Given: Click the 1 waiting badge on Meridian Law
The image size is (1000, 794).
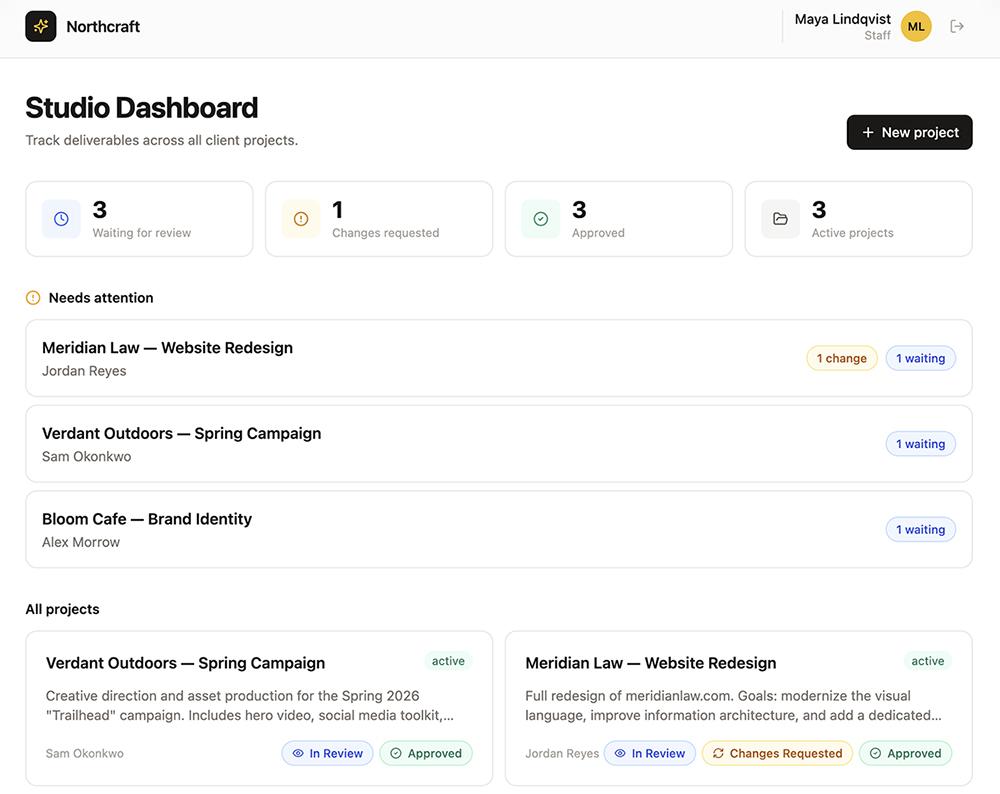Looking at the screenshot, I should click(920, 358).
